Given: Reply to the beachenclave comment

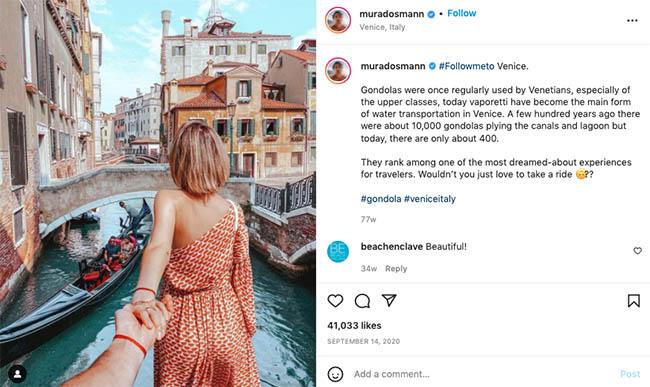Looking at the screenshot, I should click(396, 268).
